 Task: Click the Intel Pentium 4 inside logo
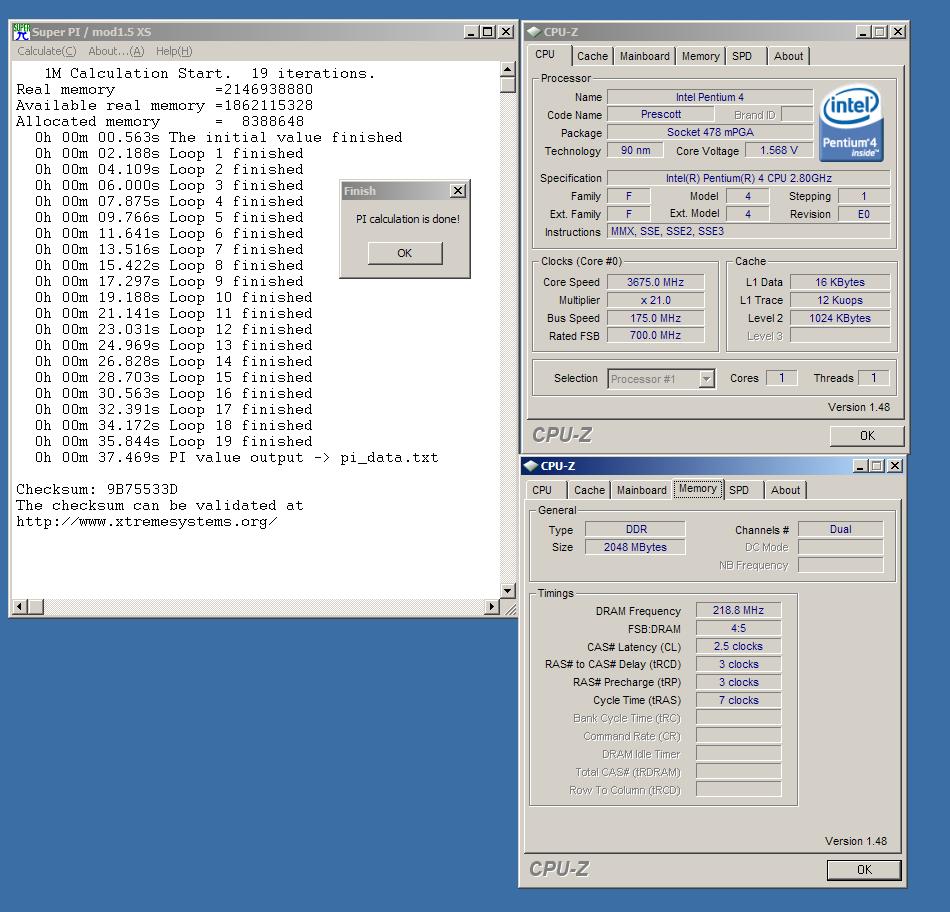coord(851,122)
